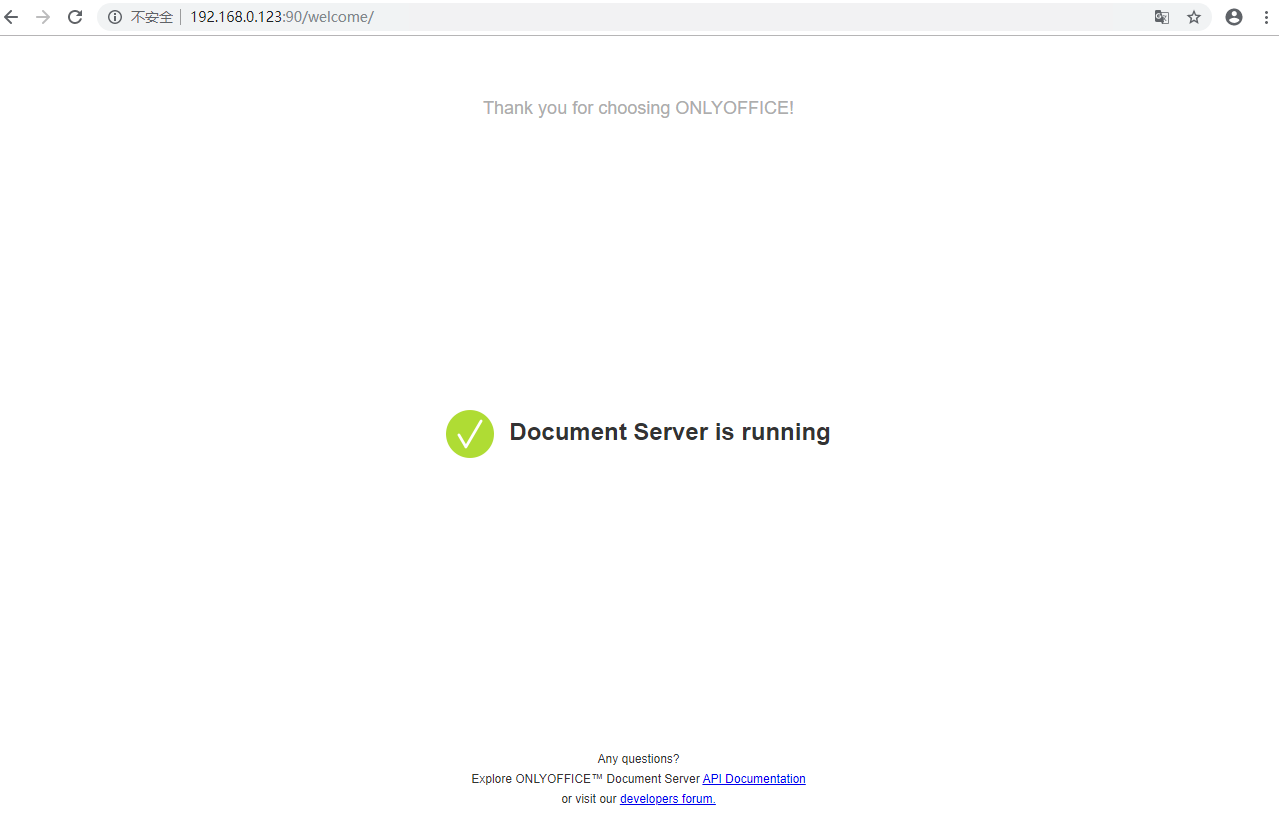Open the browser three-dot menu

tap(1266, 17)
